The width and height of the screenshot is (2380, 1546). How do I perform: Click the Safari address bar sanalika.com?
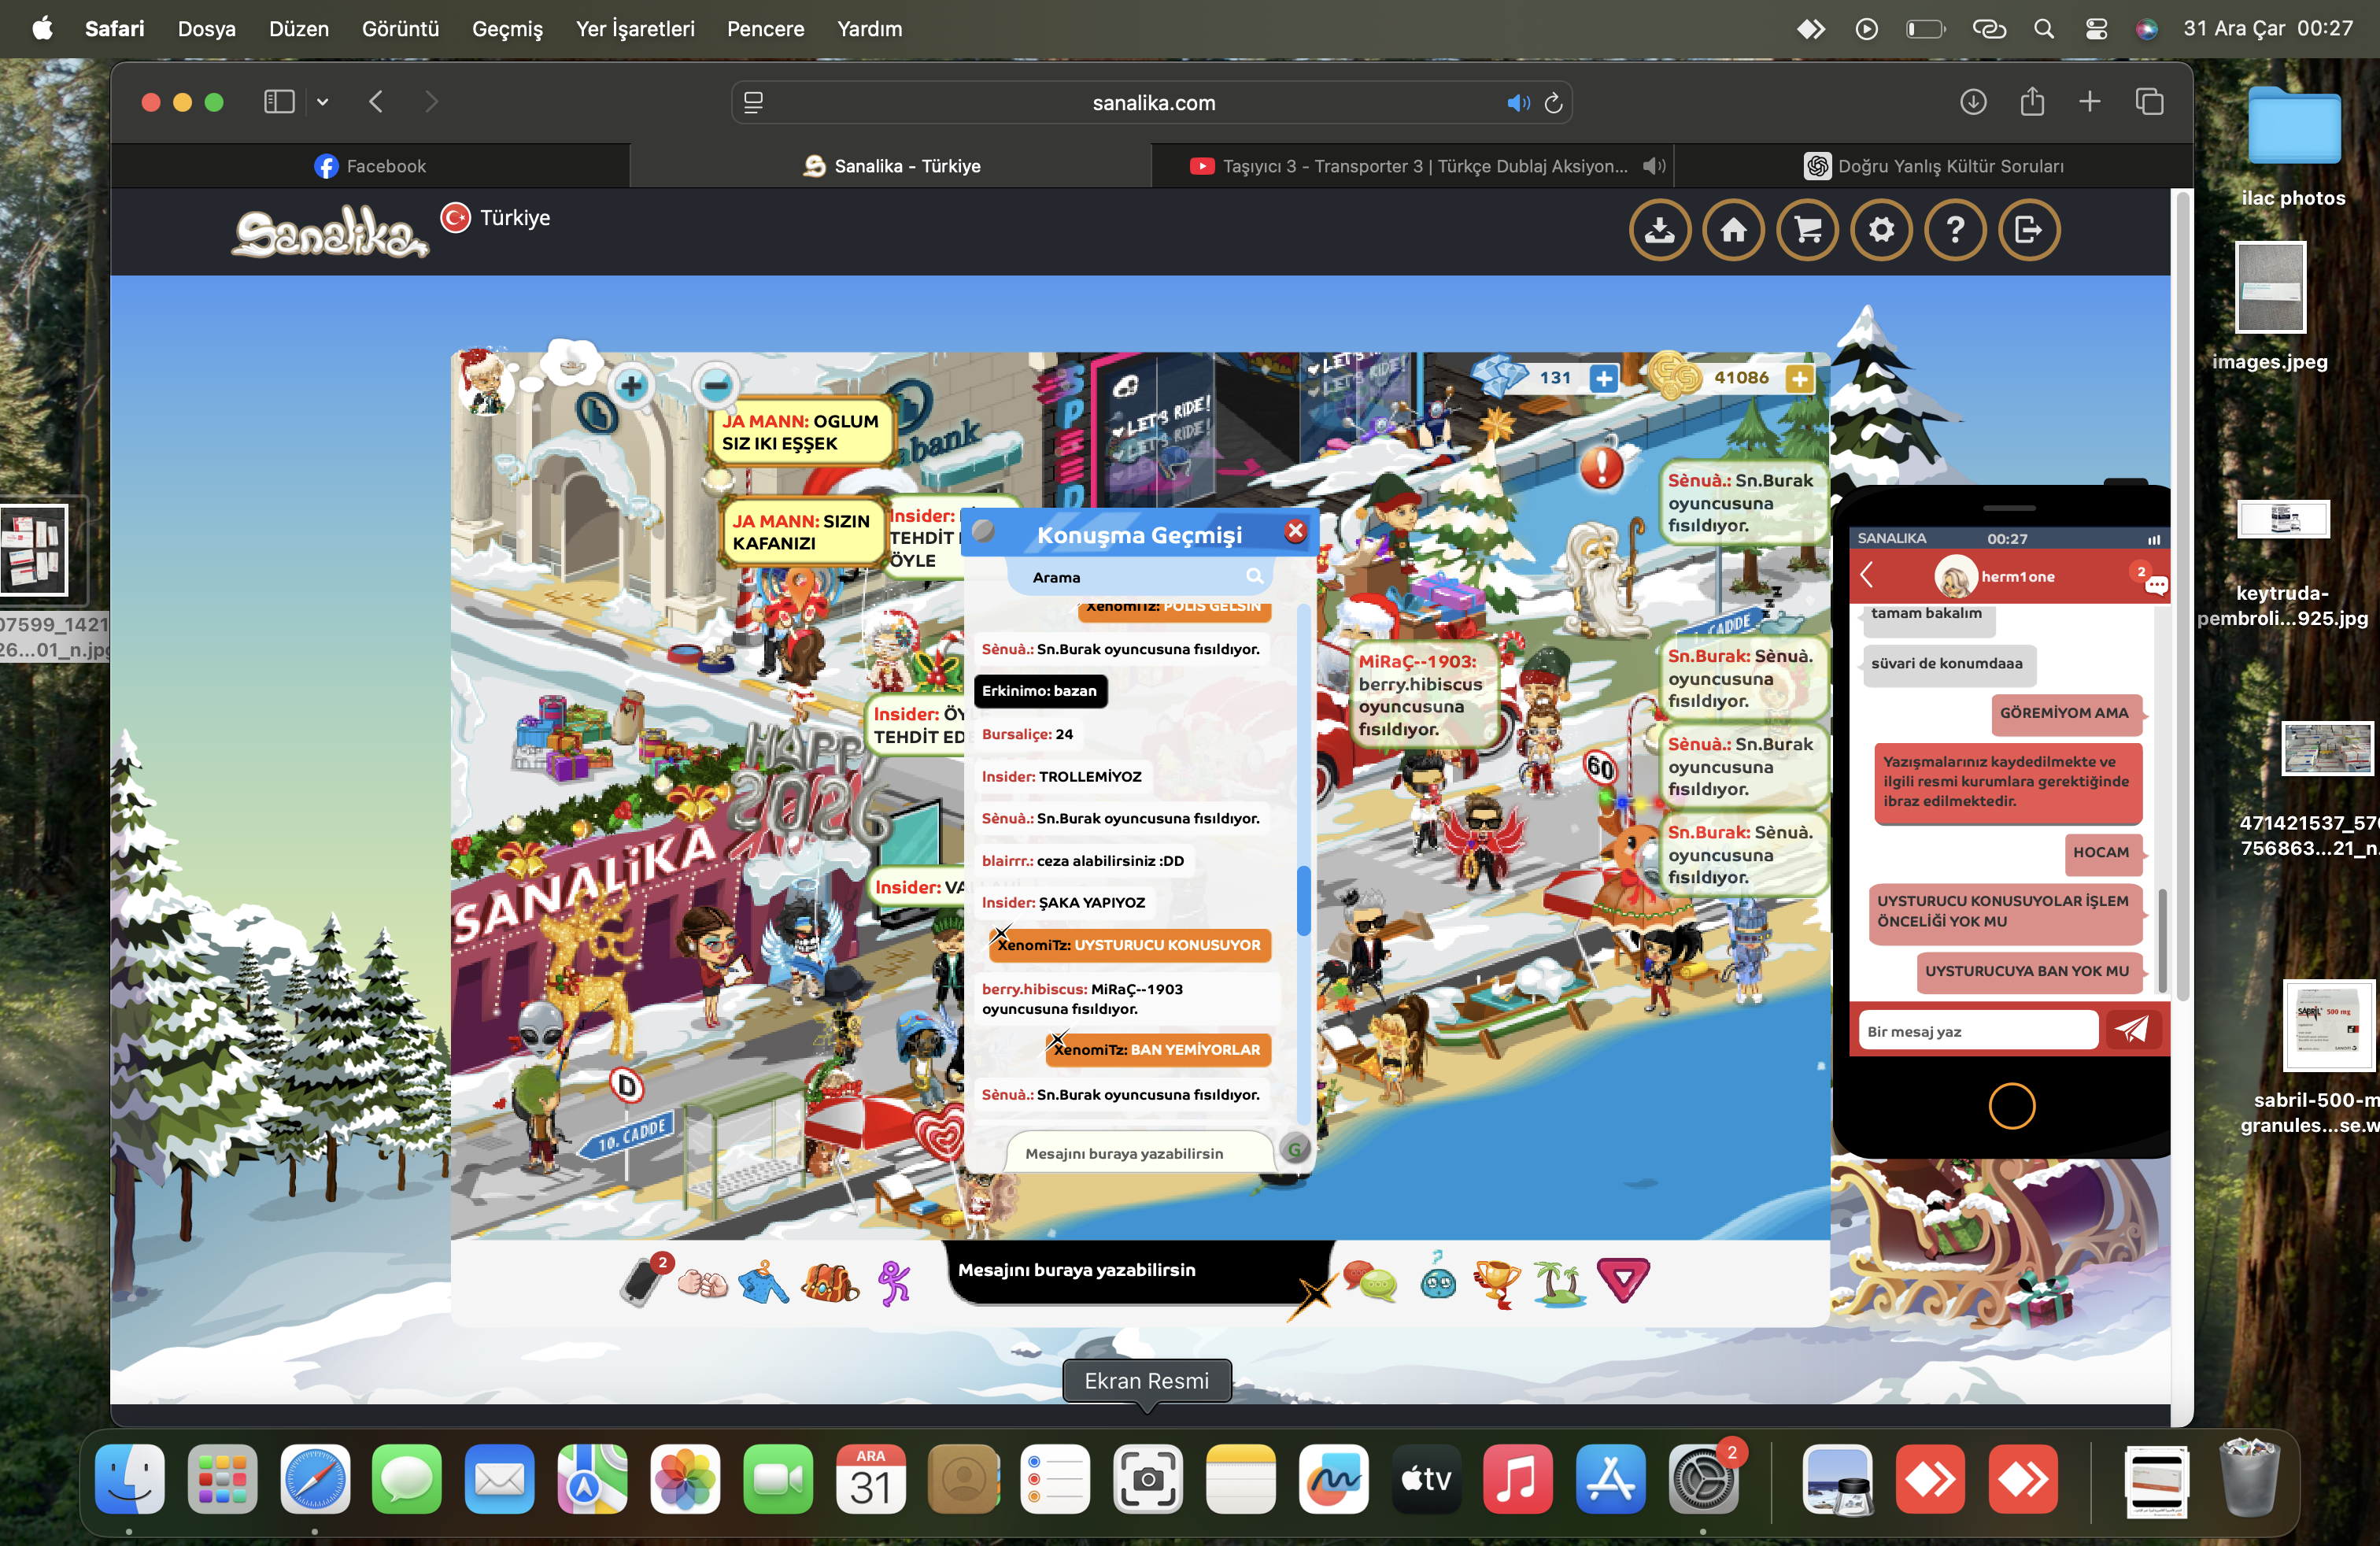click(x=1153, y=103)
